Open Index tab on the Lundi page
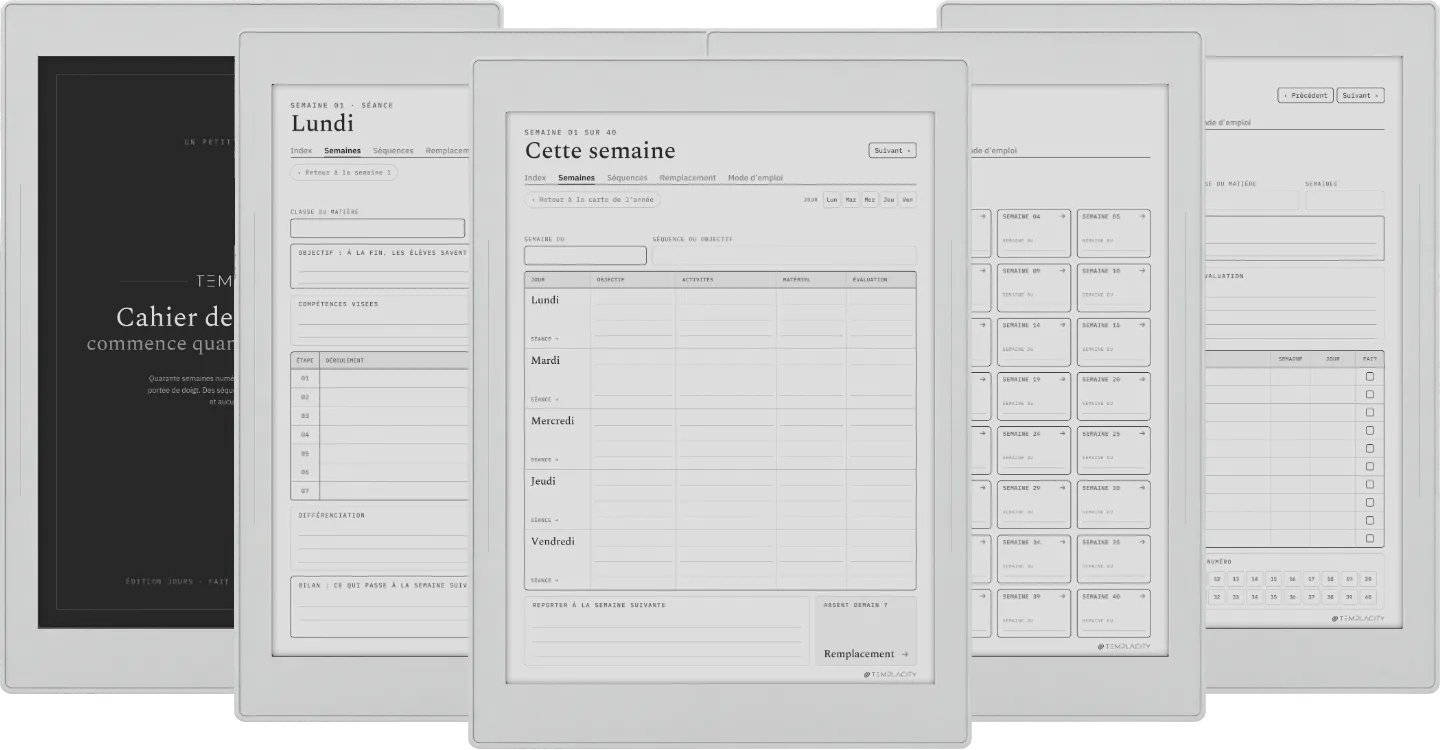 (301, 151)
